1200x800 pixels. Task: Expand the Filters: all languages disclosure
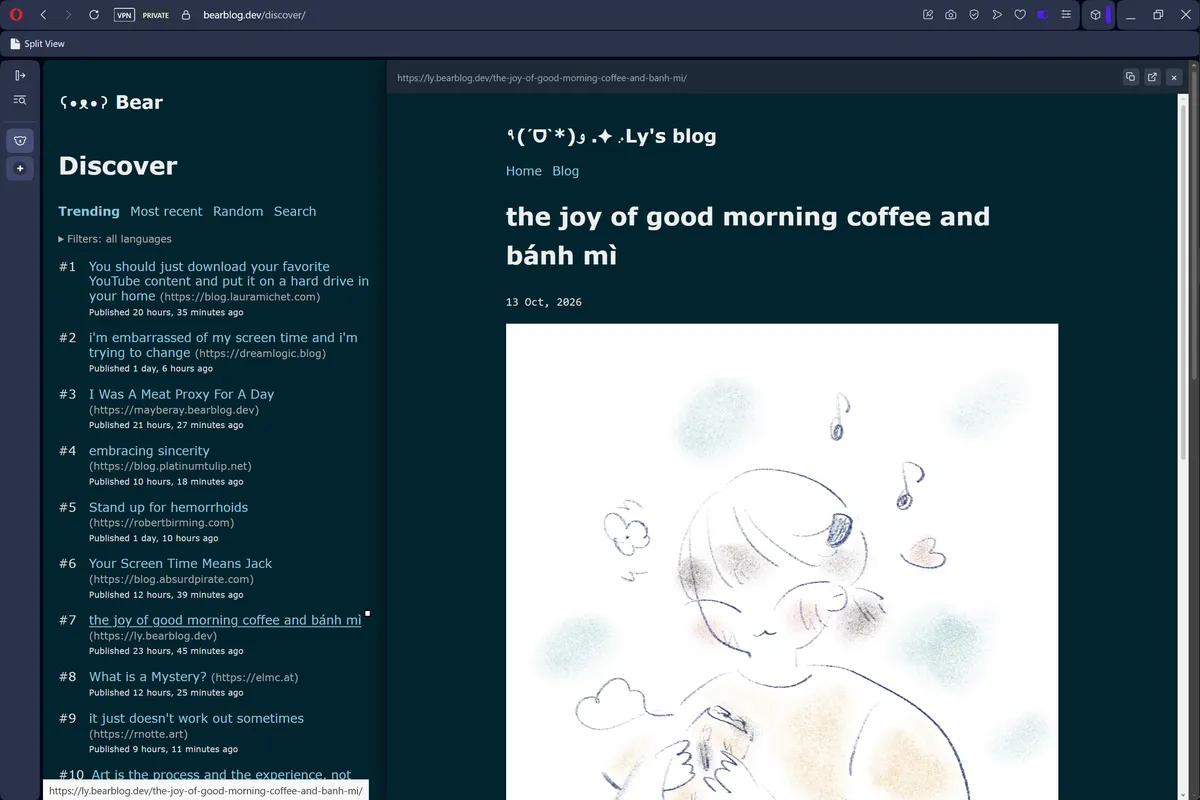(115, 239)
